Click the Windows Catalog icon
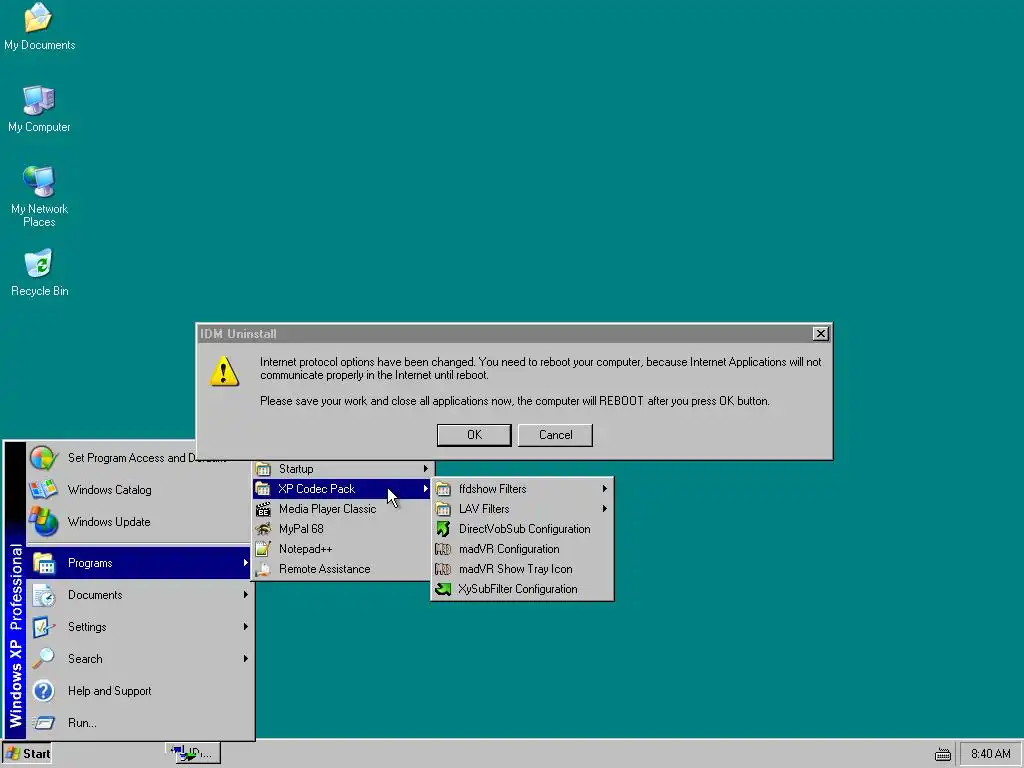Viewport: 1024px width, 768px height. coord(44,490)
